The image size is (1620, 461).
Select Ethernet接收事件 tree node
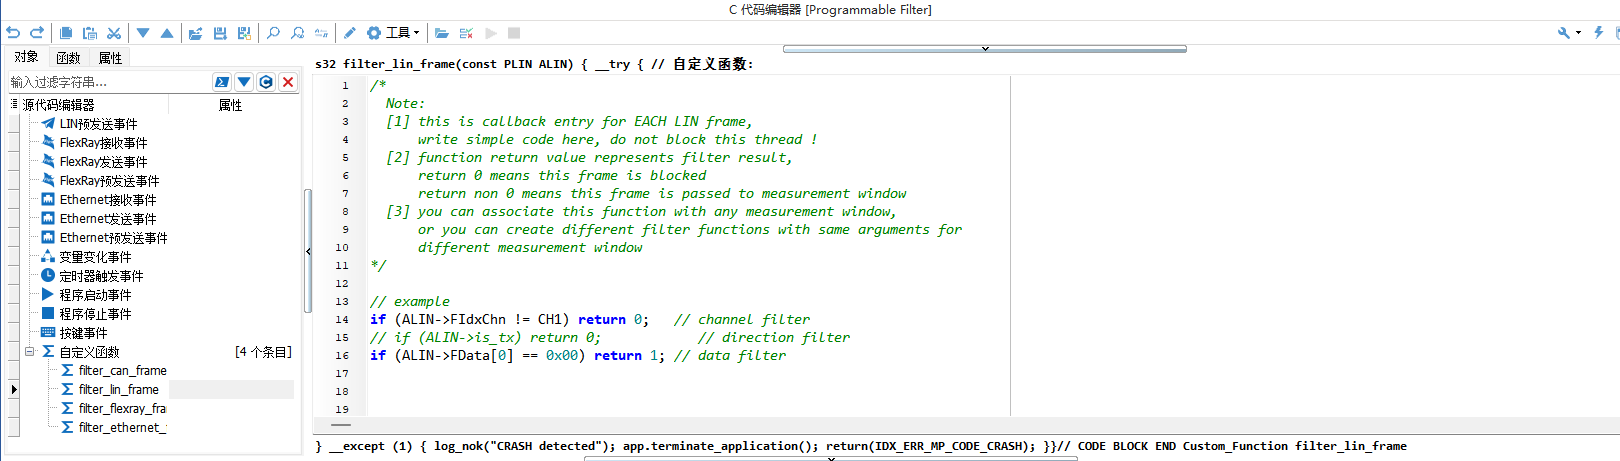[107, 200]
